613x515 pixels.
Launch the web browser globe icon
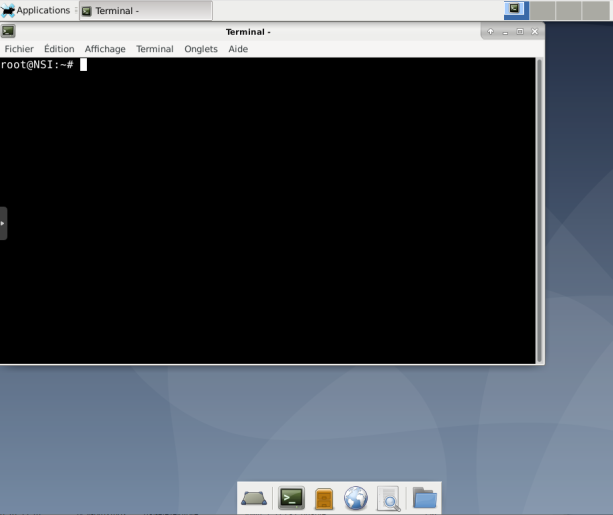[x=356, y=498]
